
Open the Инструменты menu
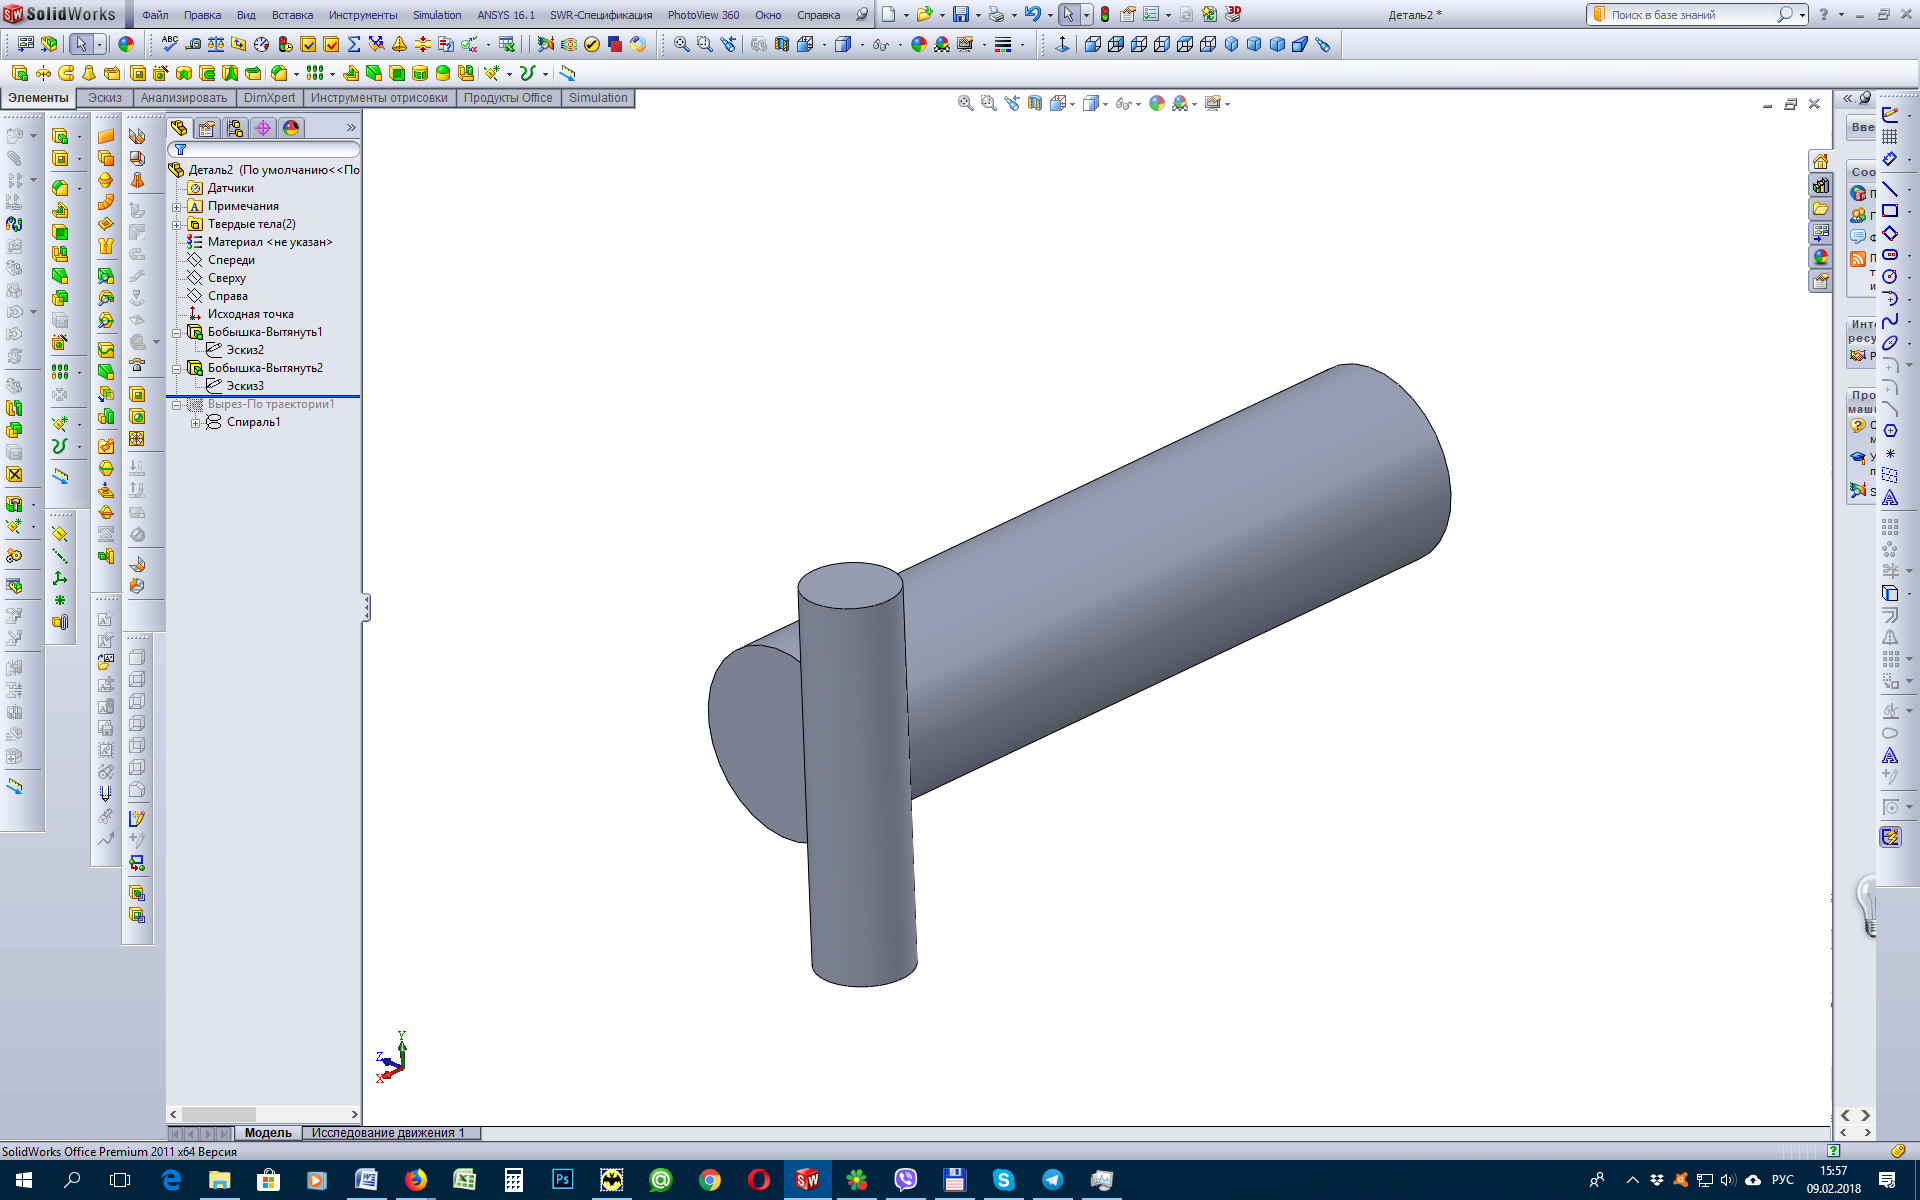362,15
